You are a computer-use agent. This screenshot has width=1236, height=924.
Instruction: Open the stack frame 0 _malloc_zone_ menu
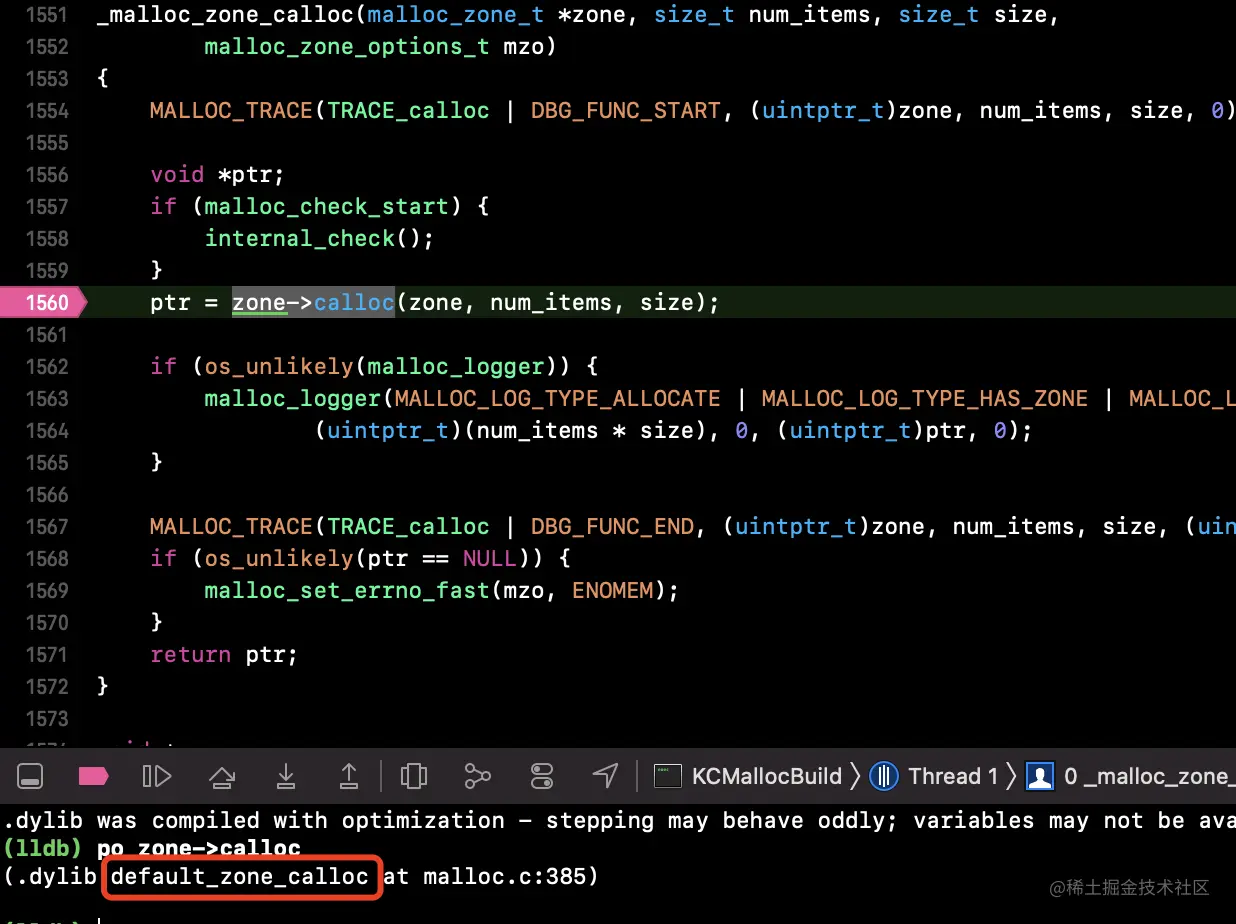(1130, 776)
